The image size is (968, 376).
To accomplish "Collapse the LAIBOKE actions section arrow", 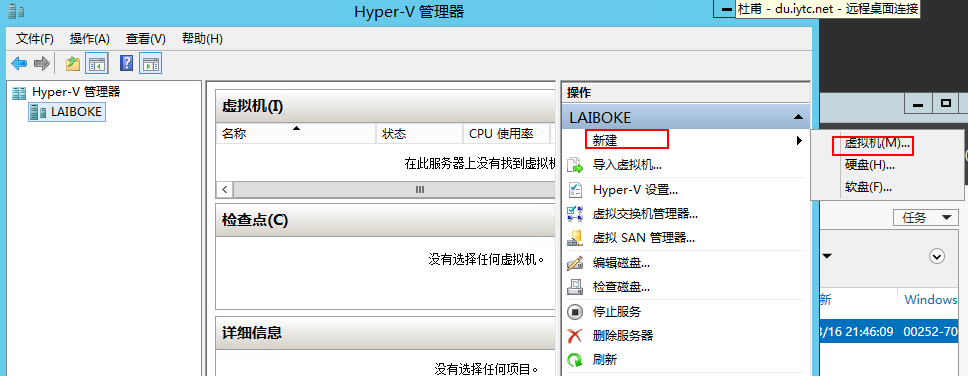I will coord(798,117).
